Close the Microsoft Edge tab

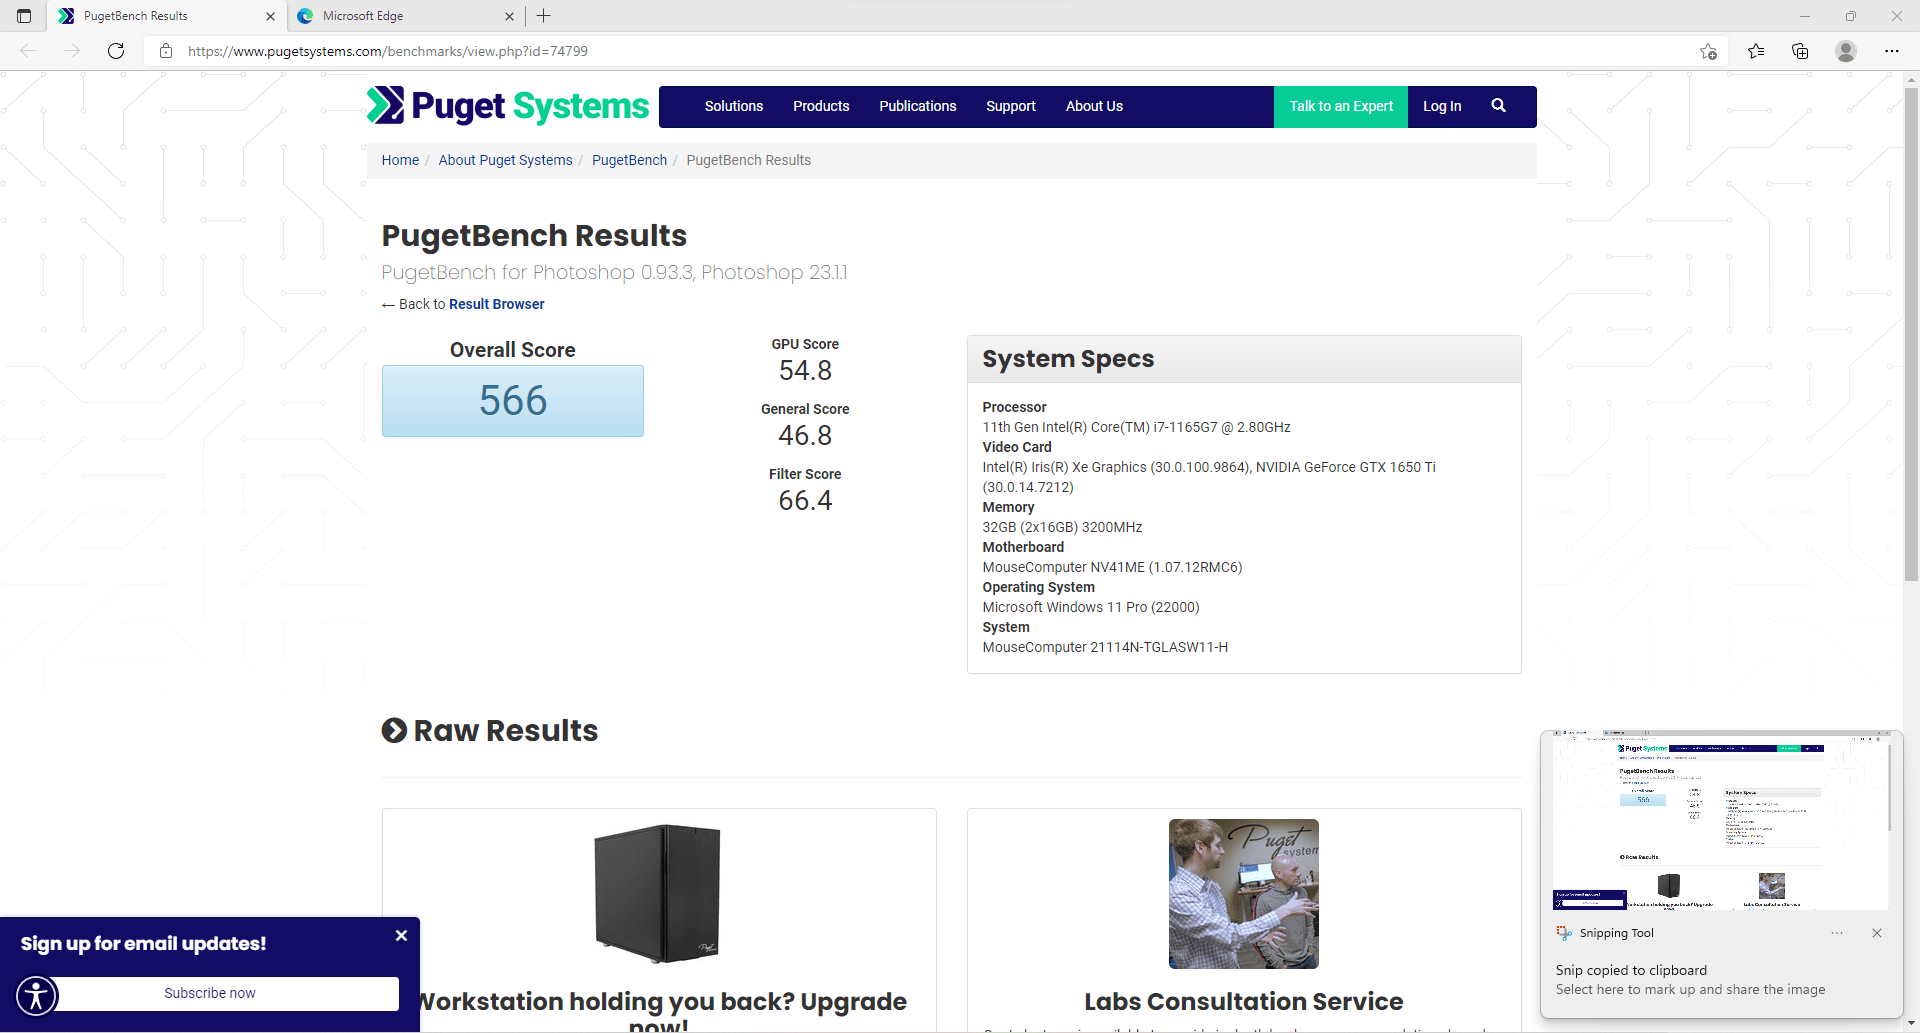pyautogui.click(x=509, y=16)
